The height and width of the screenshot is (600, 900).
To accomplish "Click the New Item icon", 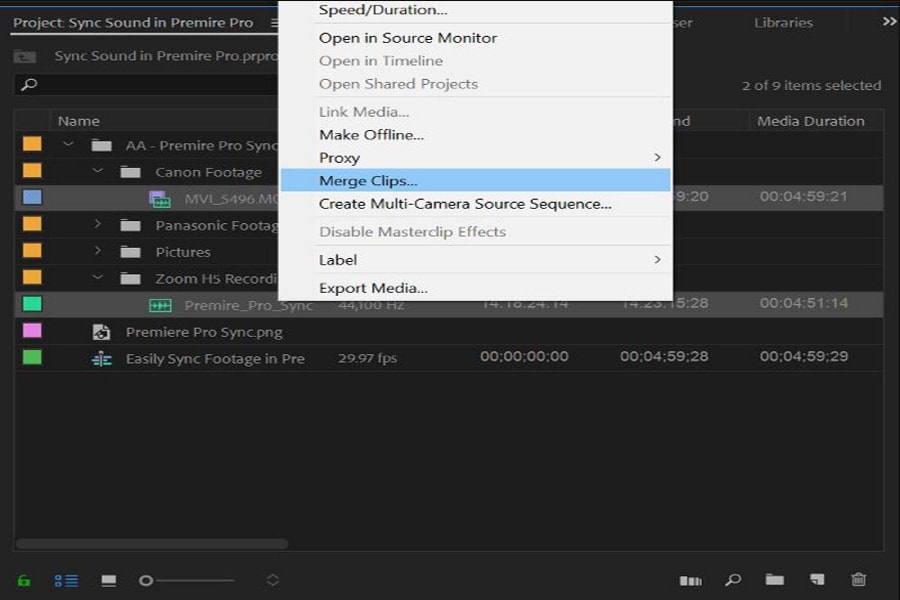I will (x=817, y=579).
